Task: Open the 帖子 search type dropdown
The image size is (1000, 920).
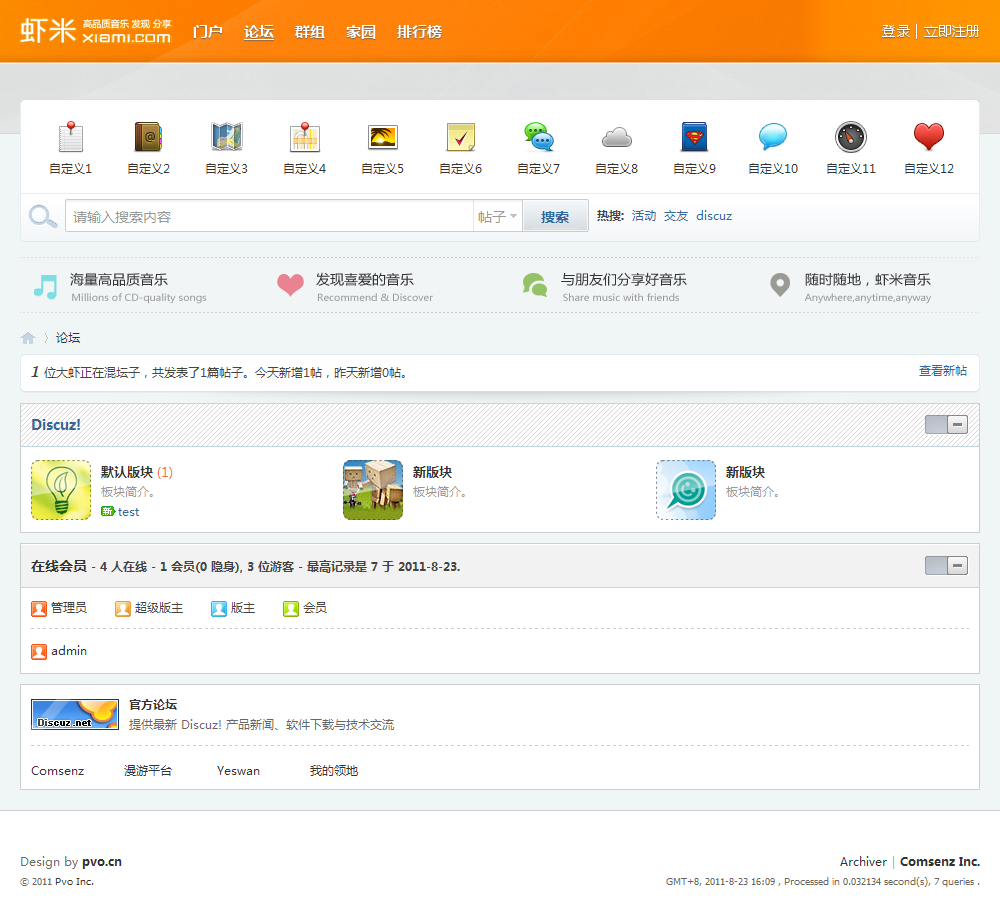Action: pos(497,217)
